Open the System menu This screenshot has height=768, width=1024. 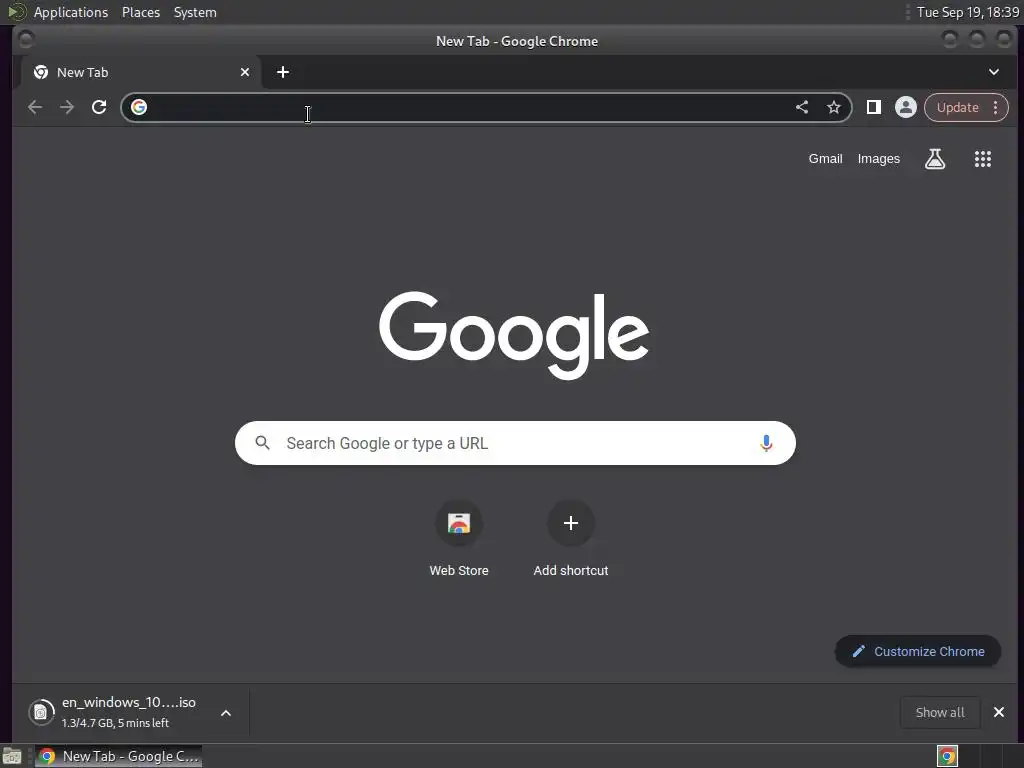click(x=195, y=12)
